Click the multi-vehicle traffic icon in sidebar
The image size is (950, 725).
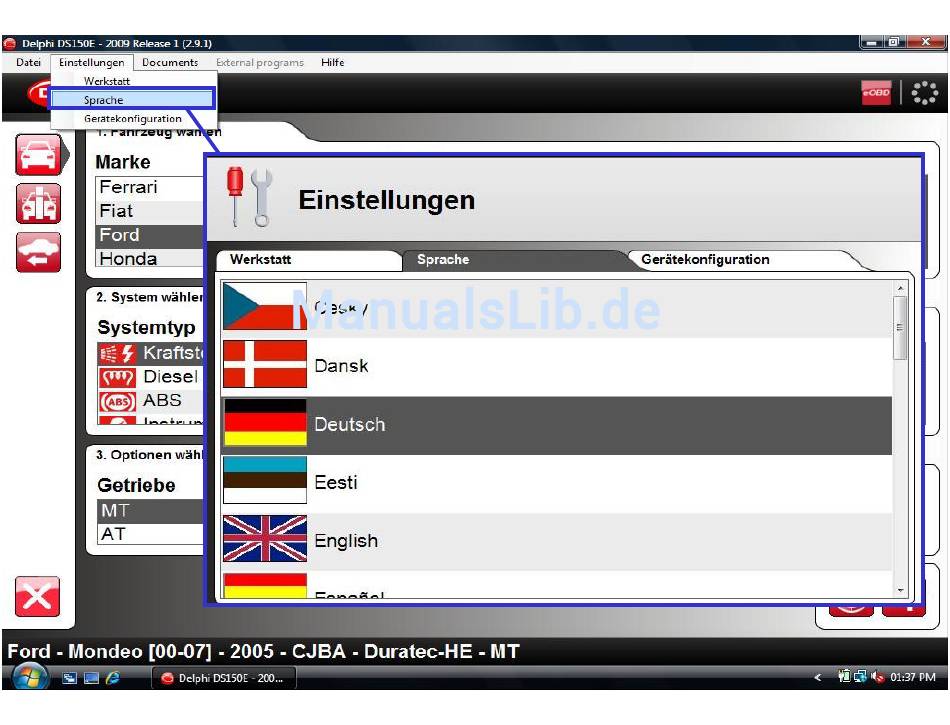click(38, 204)
